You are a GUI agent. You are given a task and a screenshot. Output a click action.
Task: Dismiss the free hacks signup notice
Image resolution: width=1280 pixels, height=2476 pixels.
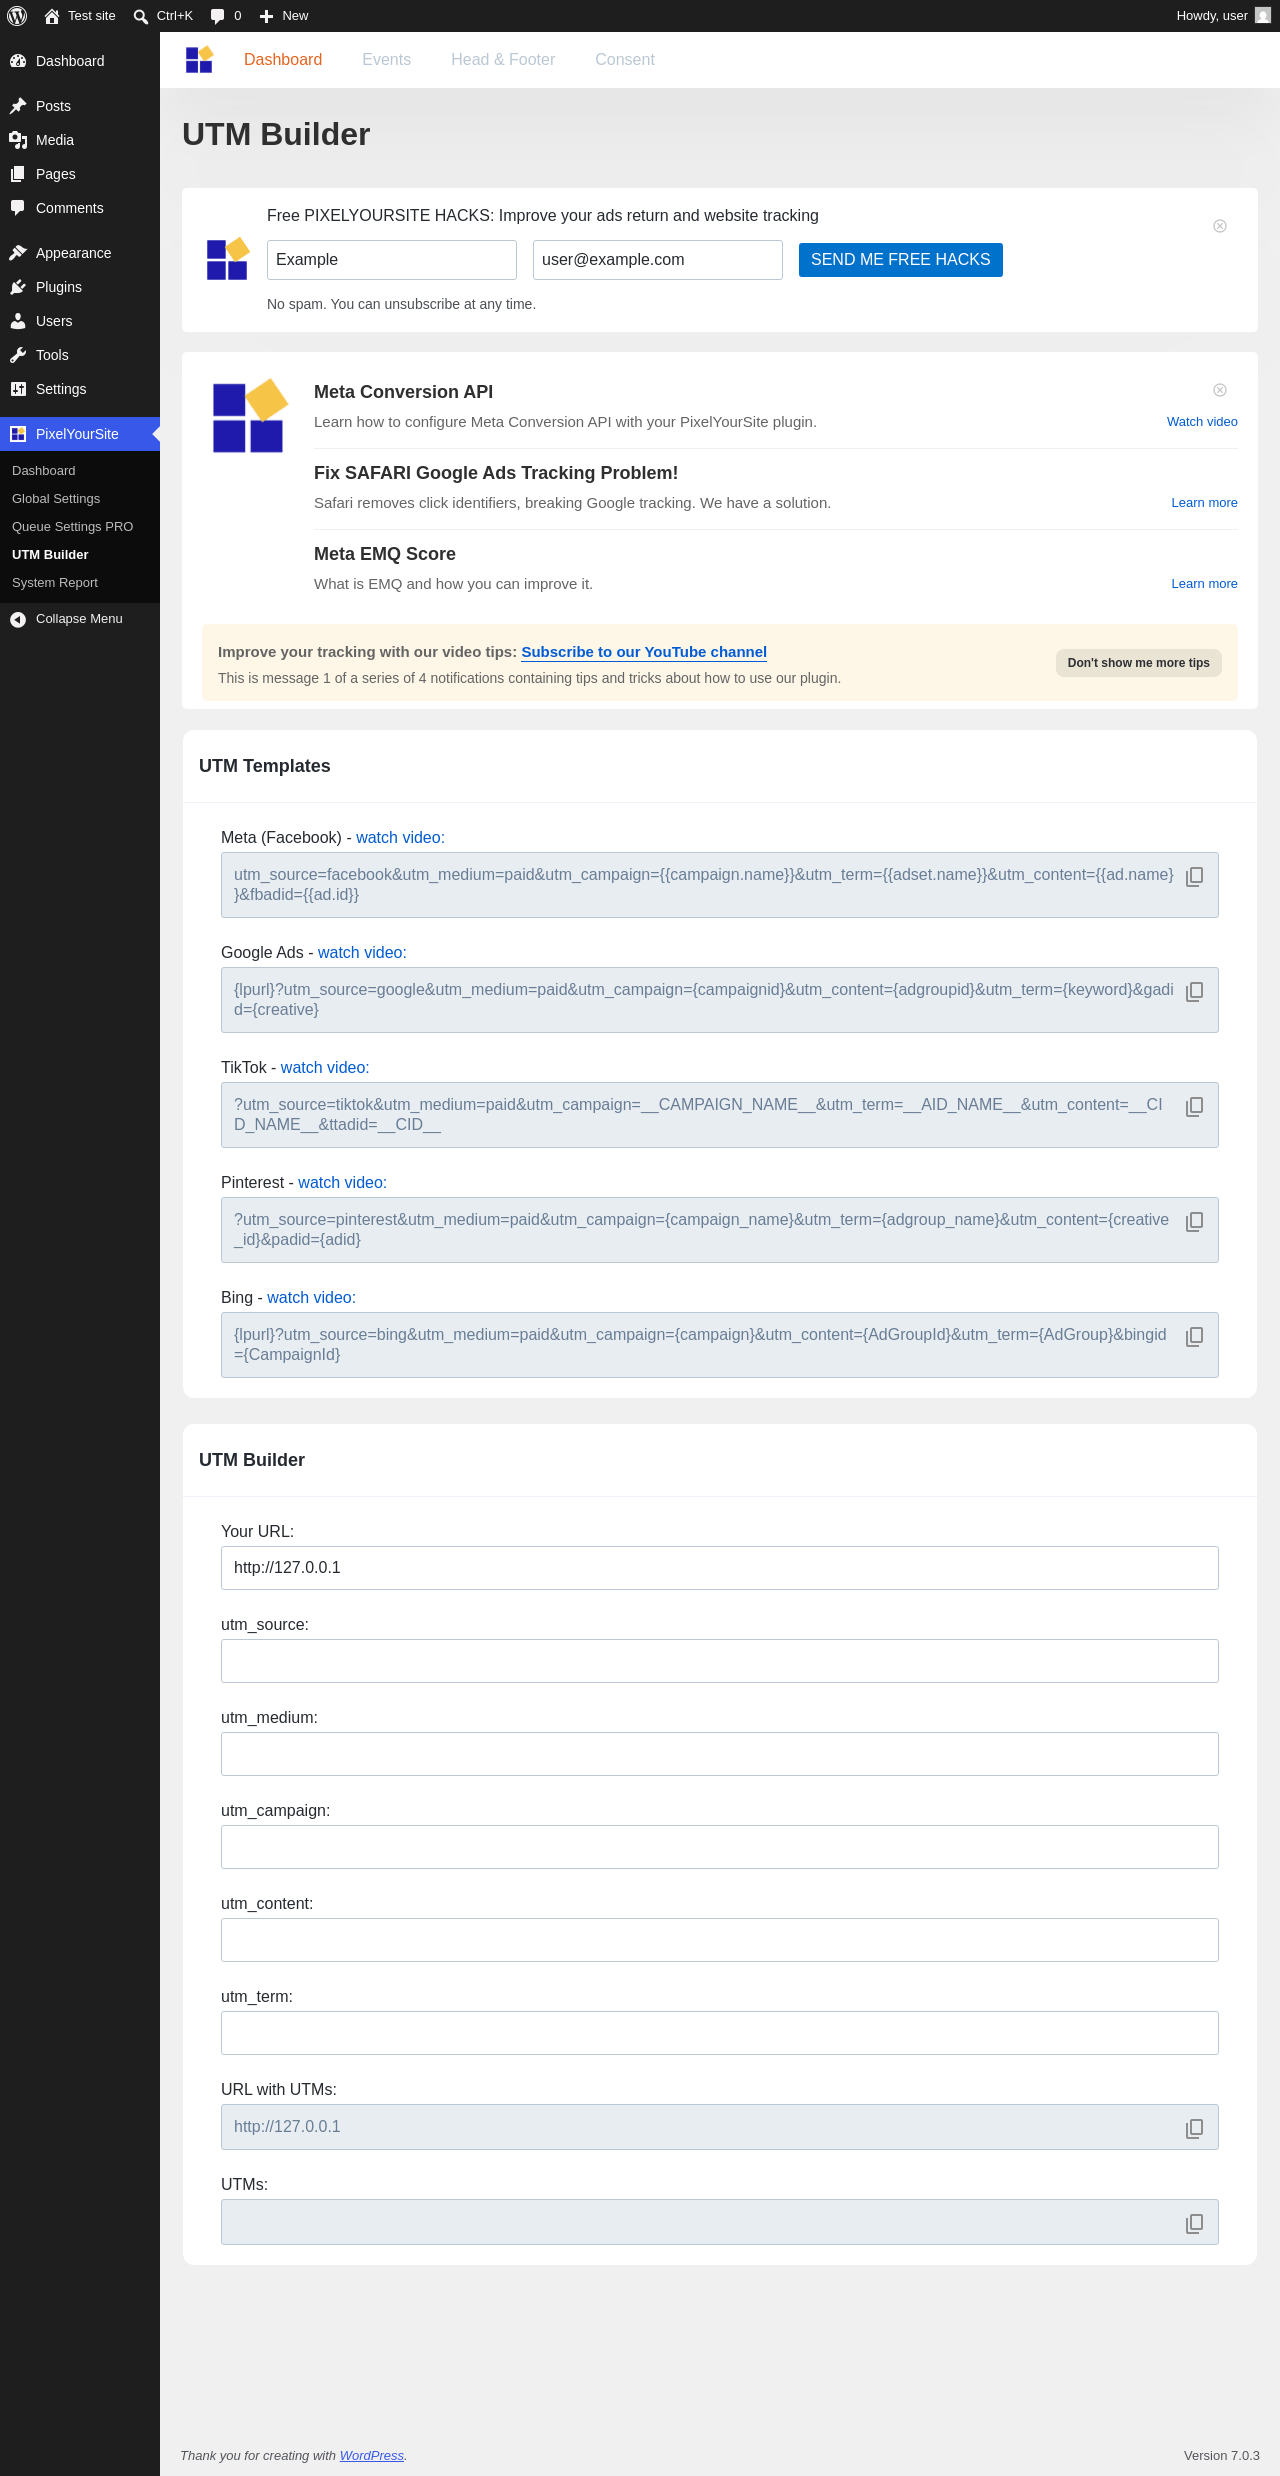[x=1220, y=226]
